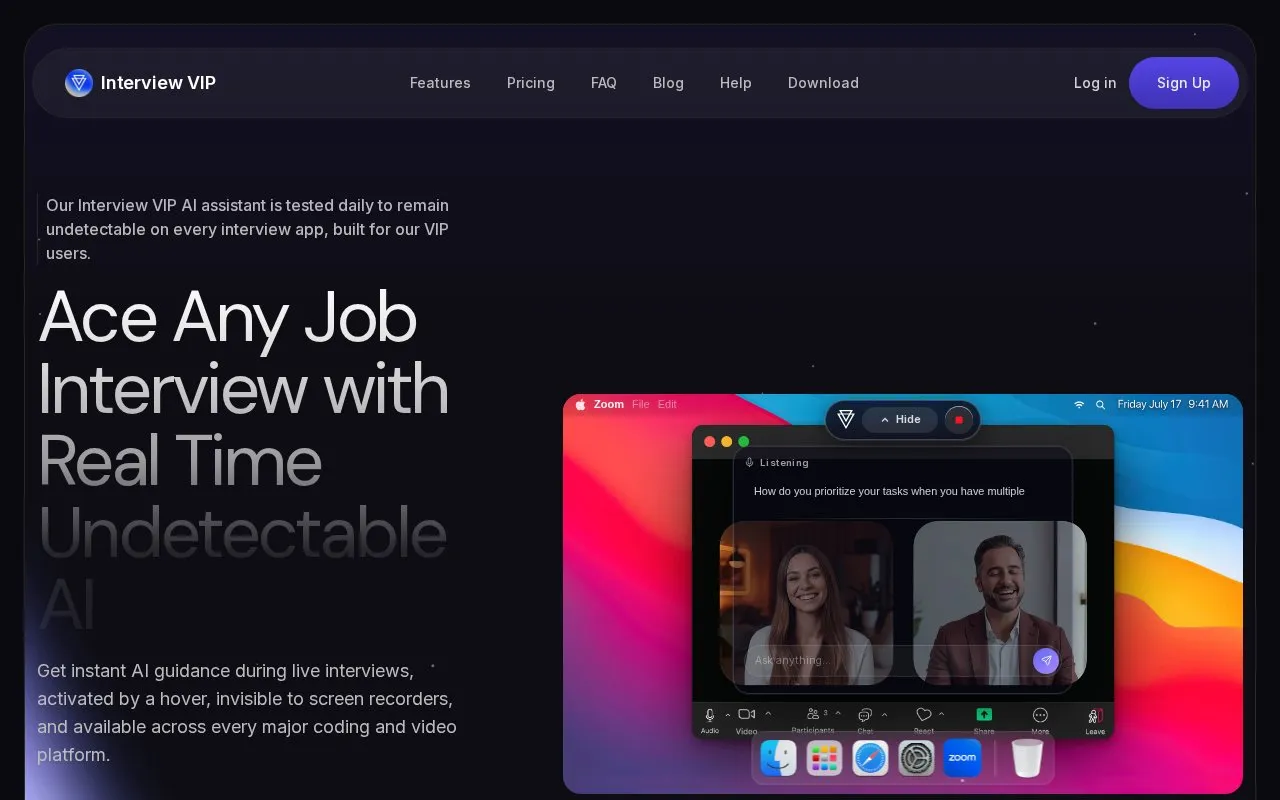This screenshot has width=1280, height=800.
Task: Click the Video camera icon in Zoom
Action: point(746,714)
